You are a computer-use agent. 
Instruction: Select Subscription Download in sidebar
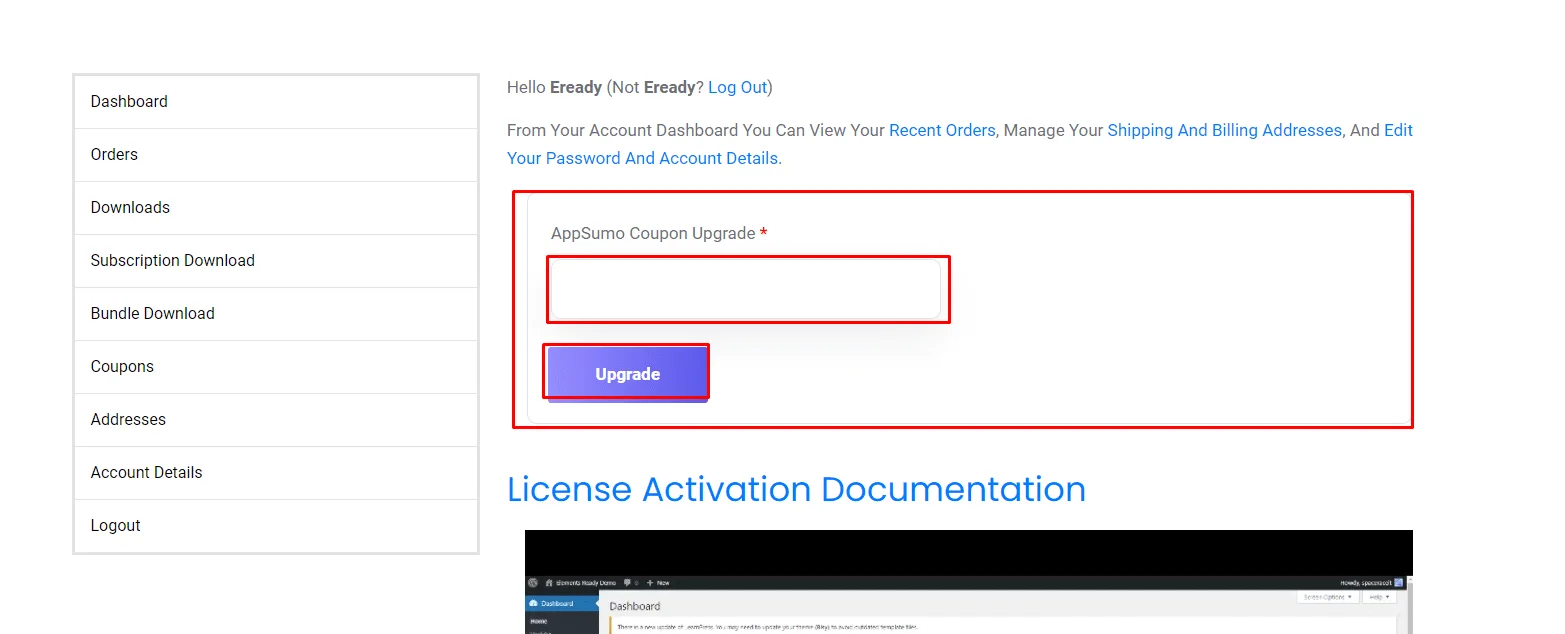point(276,261)
